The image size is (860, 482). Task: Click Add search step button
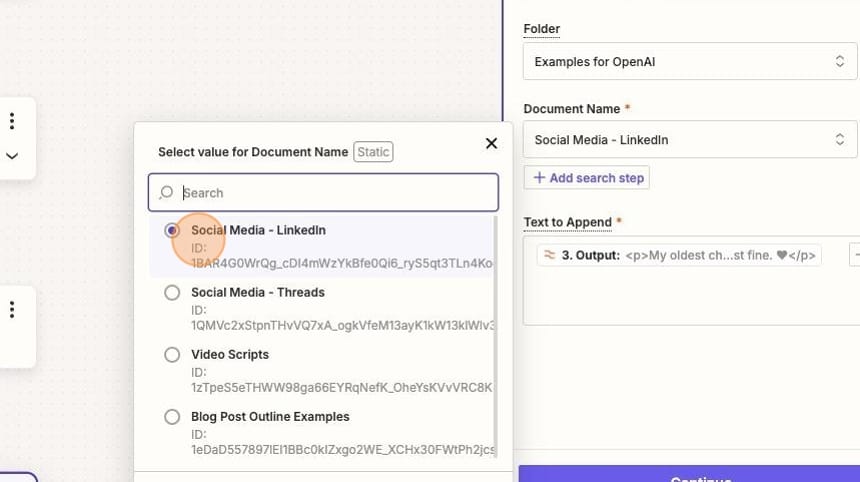click(587, 178)
